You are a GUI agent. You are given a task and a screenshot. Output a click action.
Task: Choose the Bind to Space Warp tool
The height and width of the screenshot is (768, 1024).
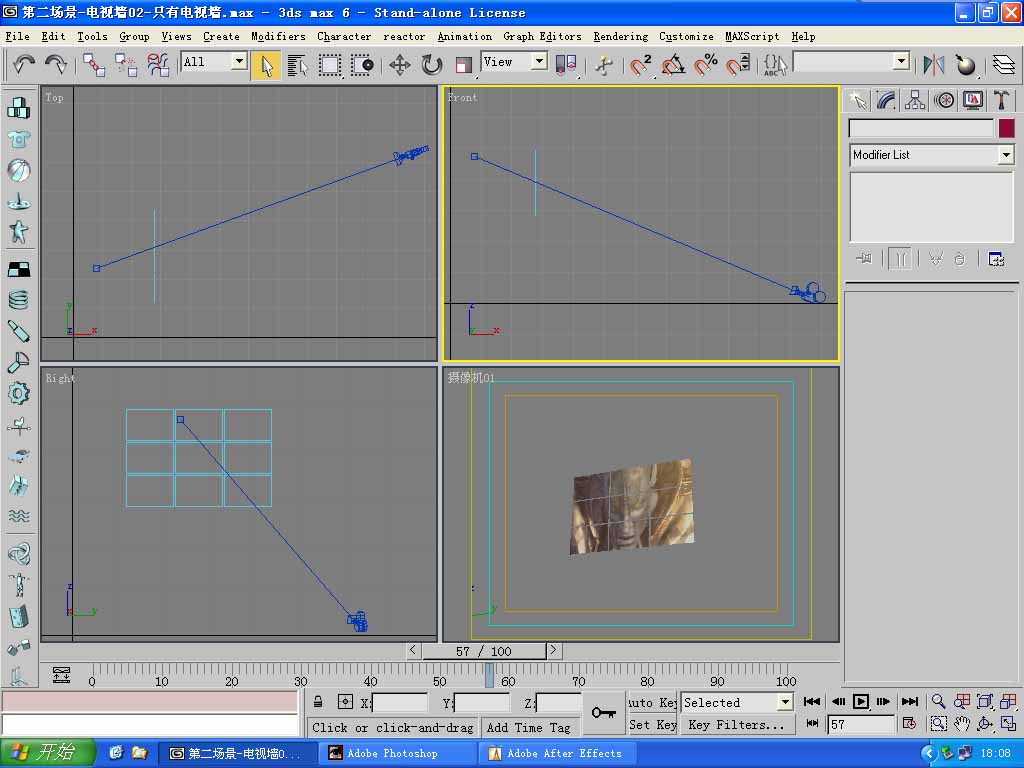point(157,65)
